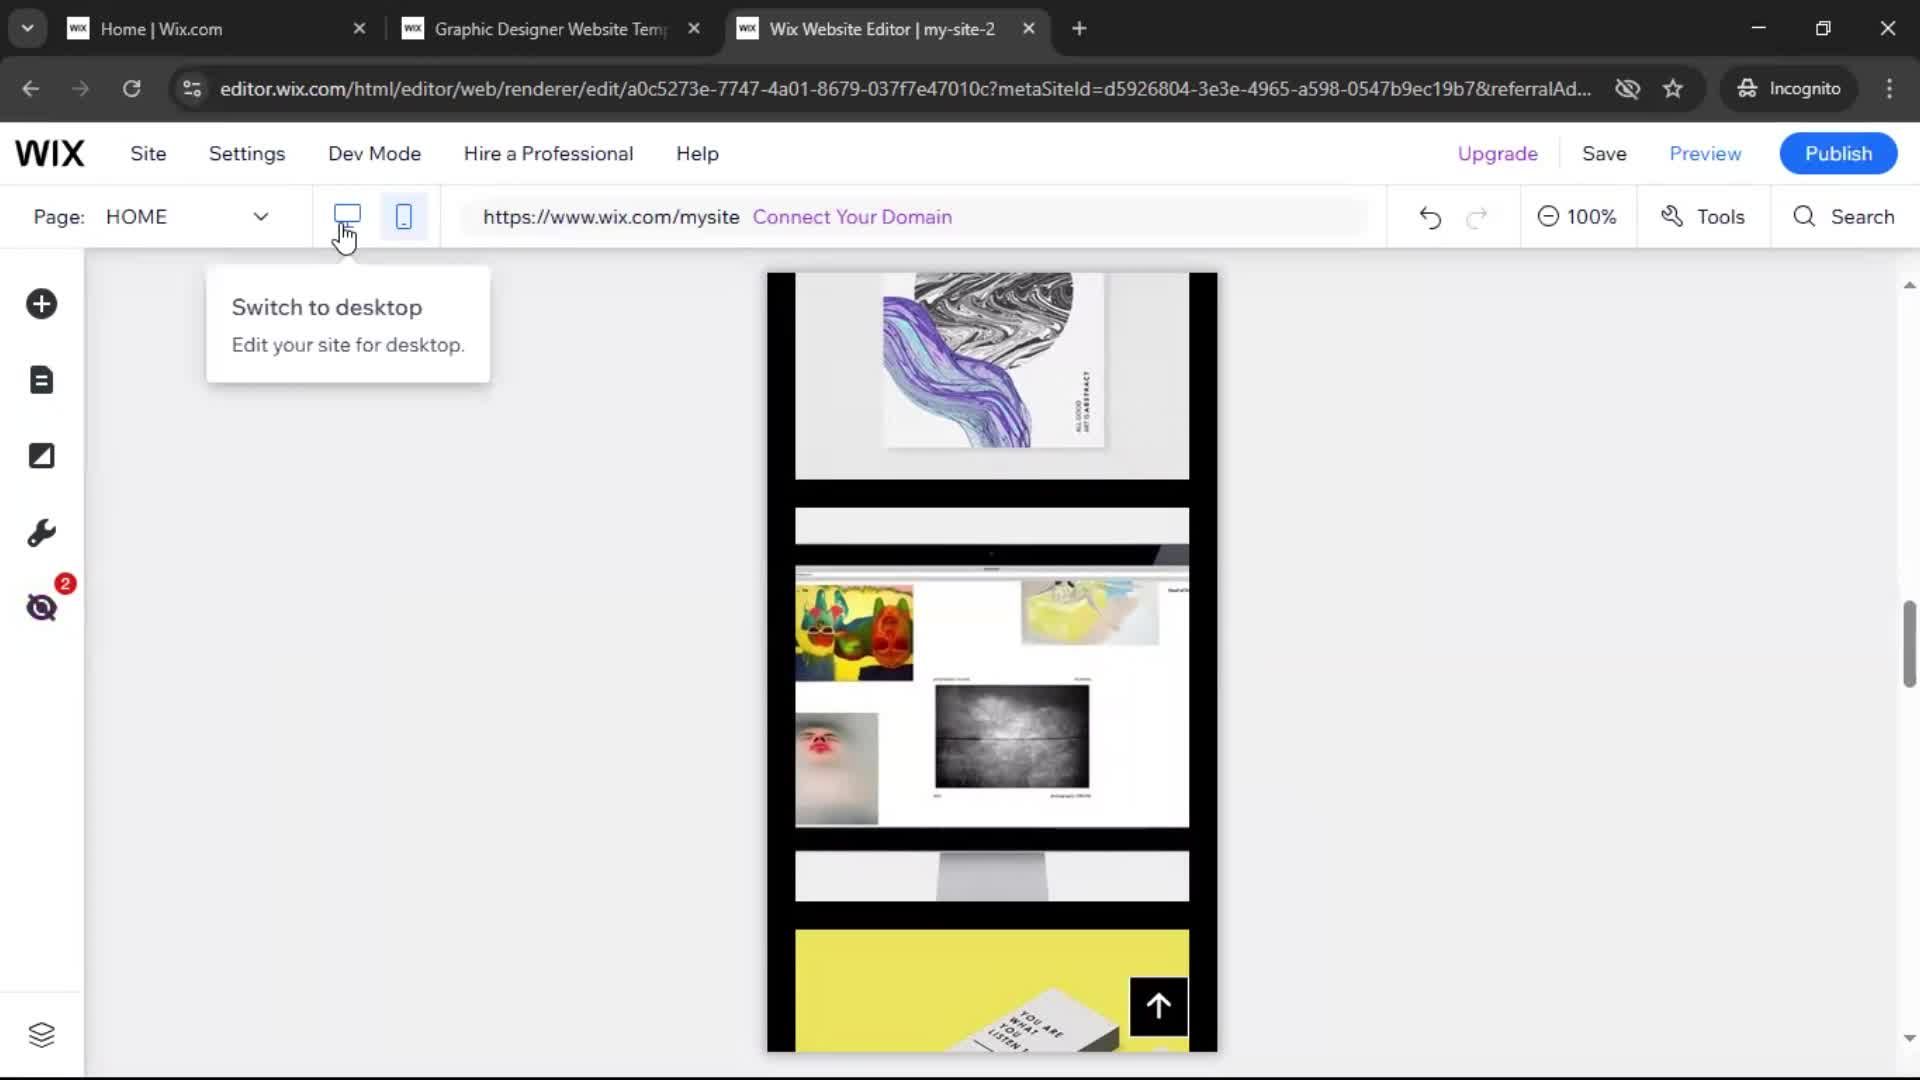Click the scrollbar up arrow
The width and height of the screenshot is (1920, 1080).
pos(1909,286)
